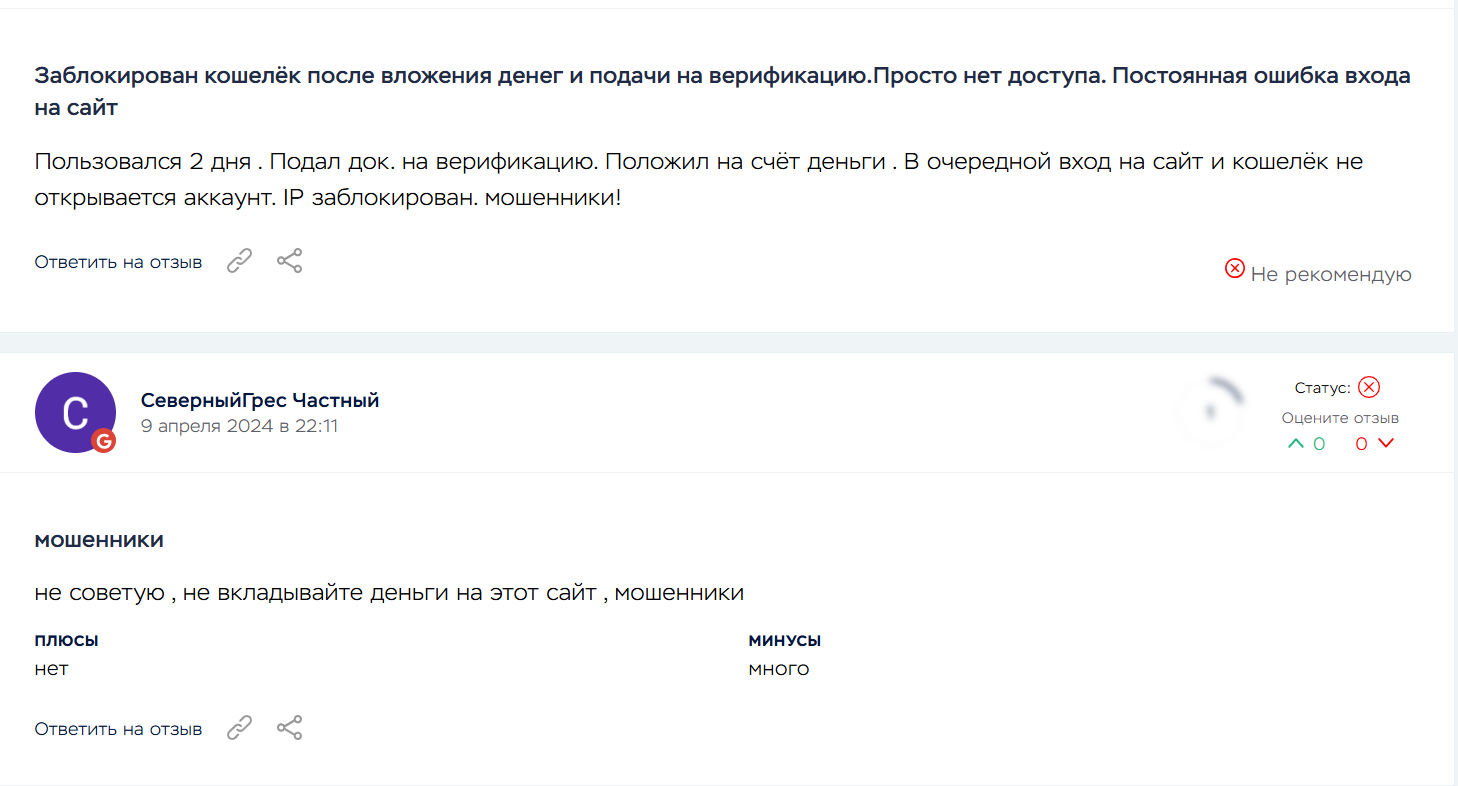Share the "мошенники" review via the share icon
This screenshot has width=1458, height=786.
[x=290, y=728]
